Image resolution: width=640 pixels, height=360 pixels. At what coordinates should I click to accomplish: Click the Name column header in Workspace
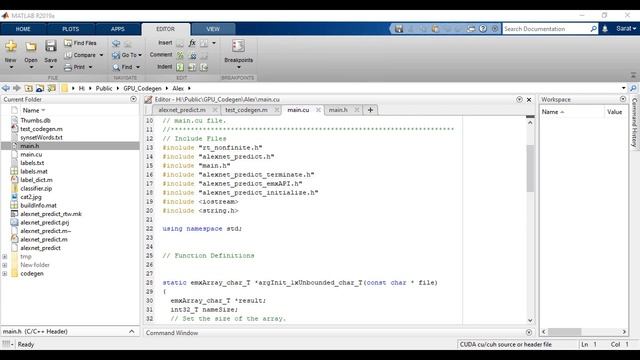pos(571,112)
